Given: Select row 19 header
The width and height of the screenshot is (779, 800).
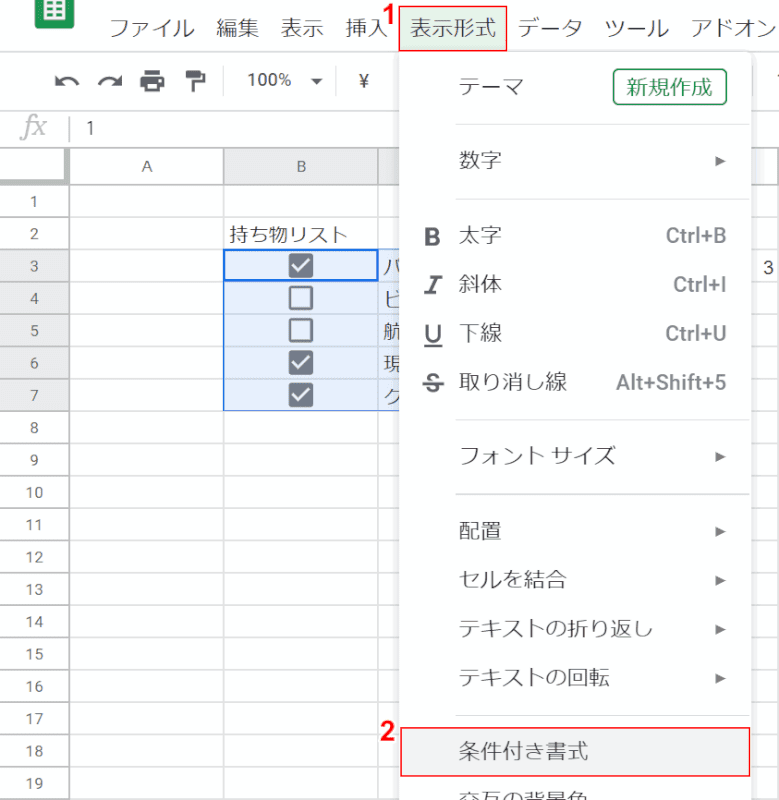Looking at the screenshot, I should click(34, 783).
